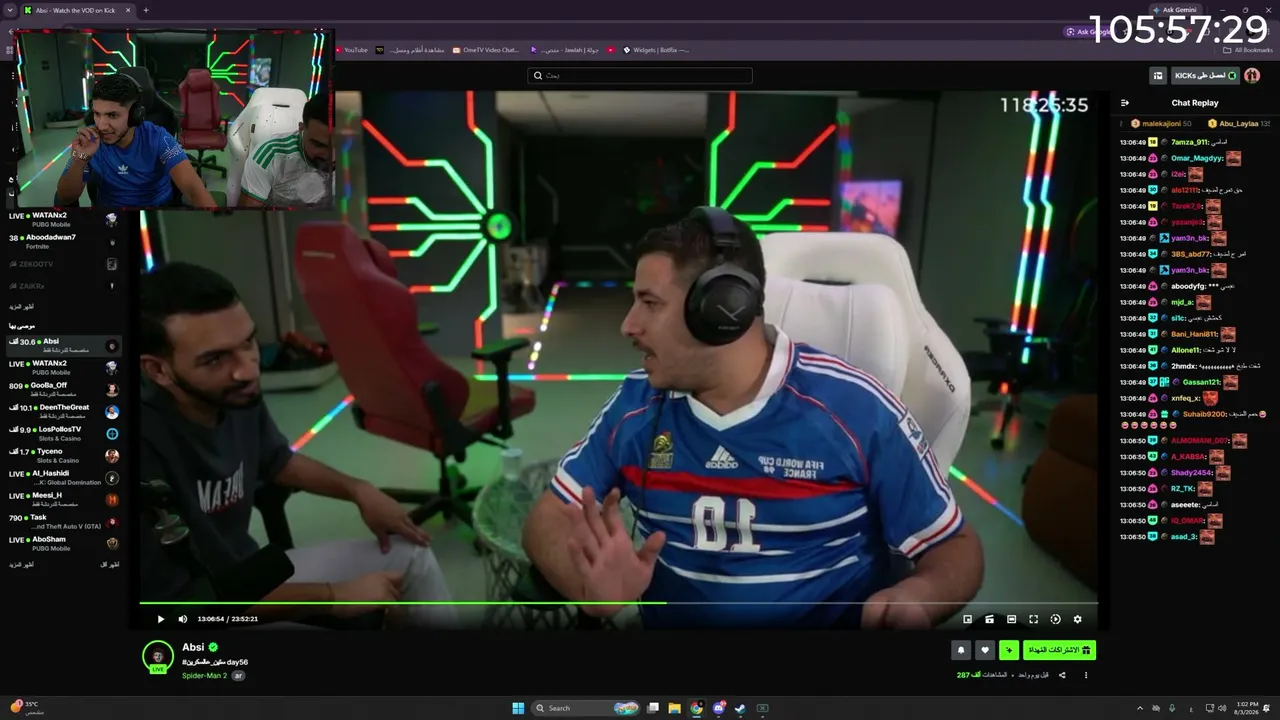1280x720 pixels.
Task: Open Task channel from the sidebar
Action: (x=62, y=521)
